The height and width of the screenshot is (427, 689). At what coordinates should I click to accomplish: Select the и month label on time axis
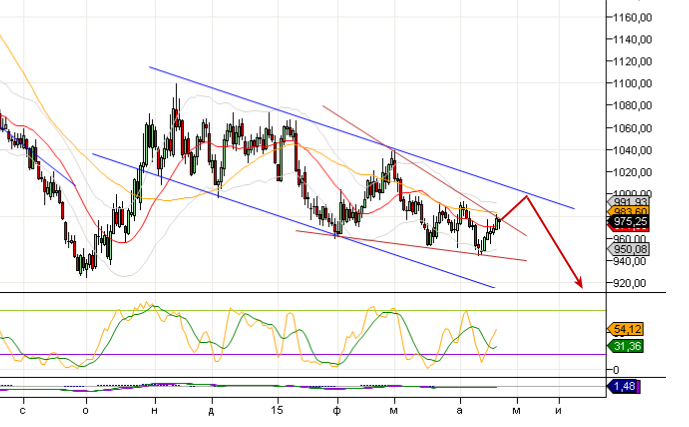click(x=559, y=410)
